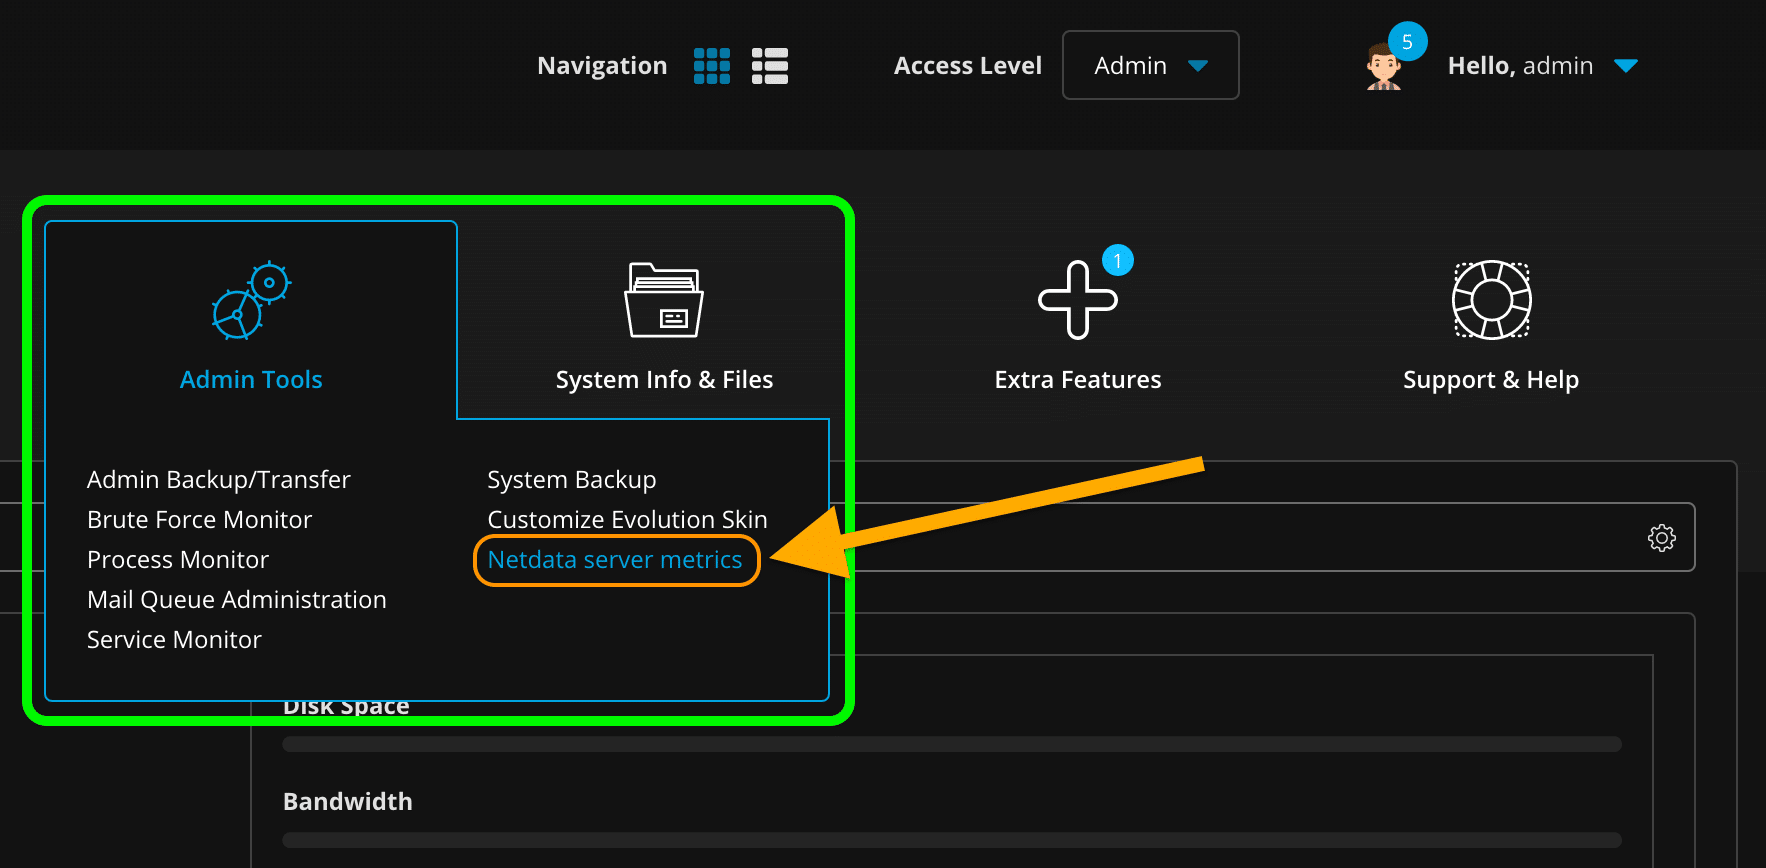1766x868 pixels.
Task: Click the Extra Features plus icon
Action: 1077,300
